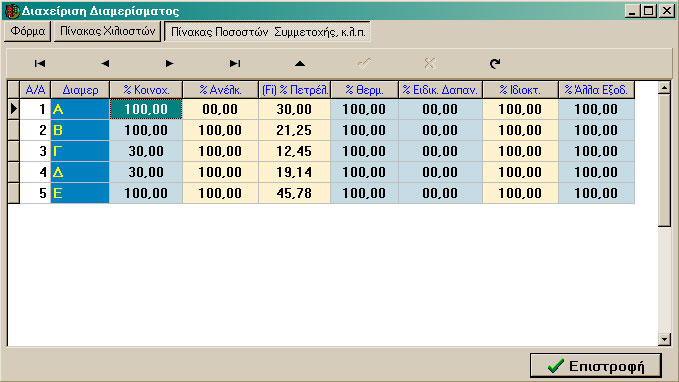Minimize the Διαχείριση Διαμερίσματος window
Screen dimensions: 679x382
tap(633, 10)
